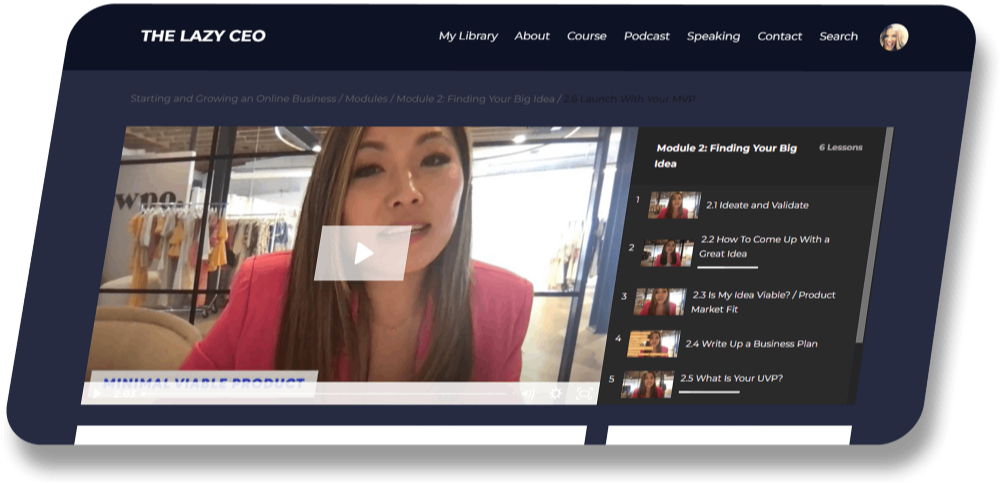
Task: Open the Course menu item
Action: tap(586, 36)
